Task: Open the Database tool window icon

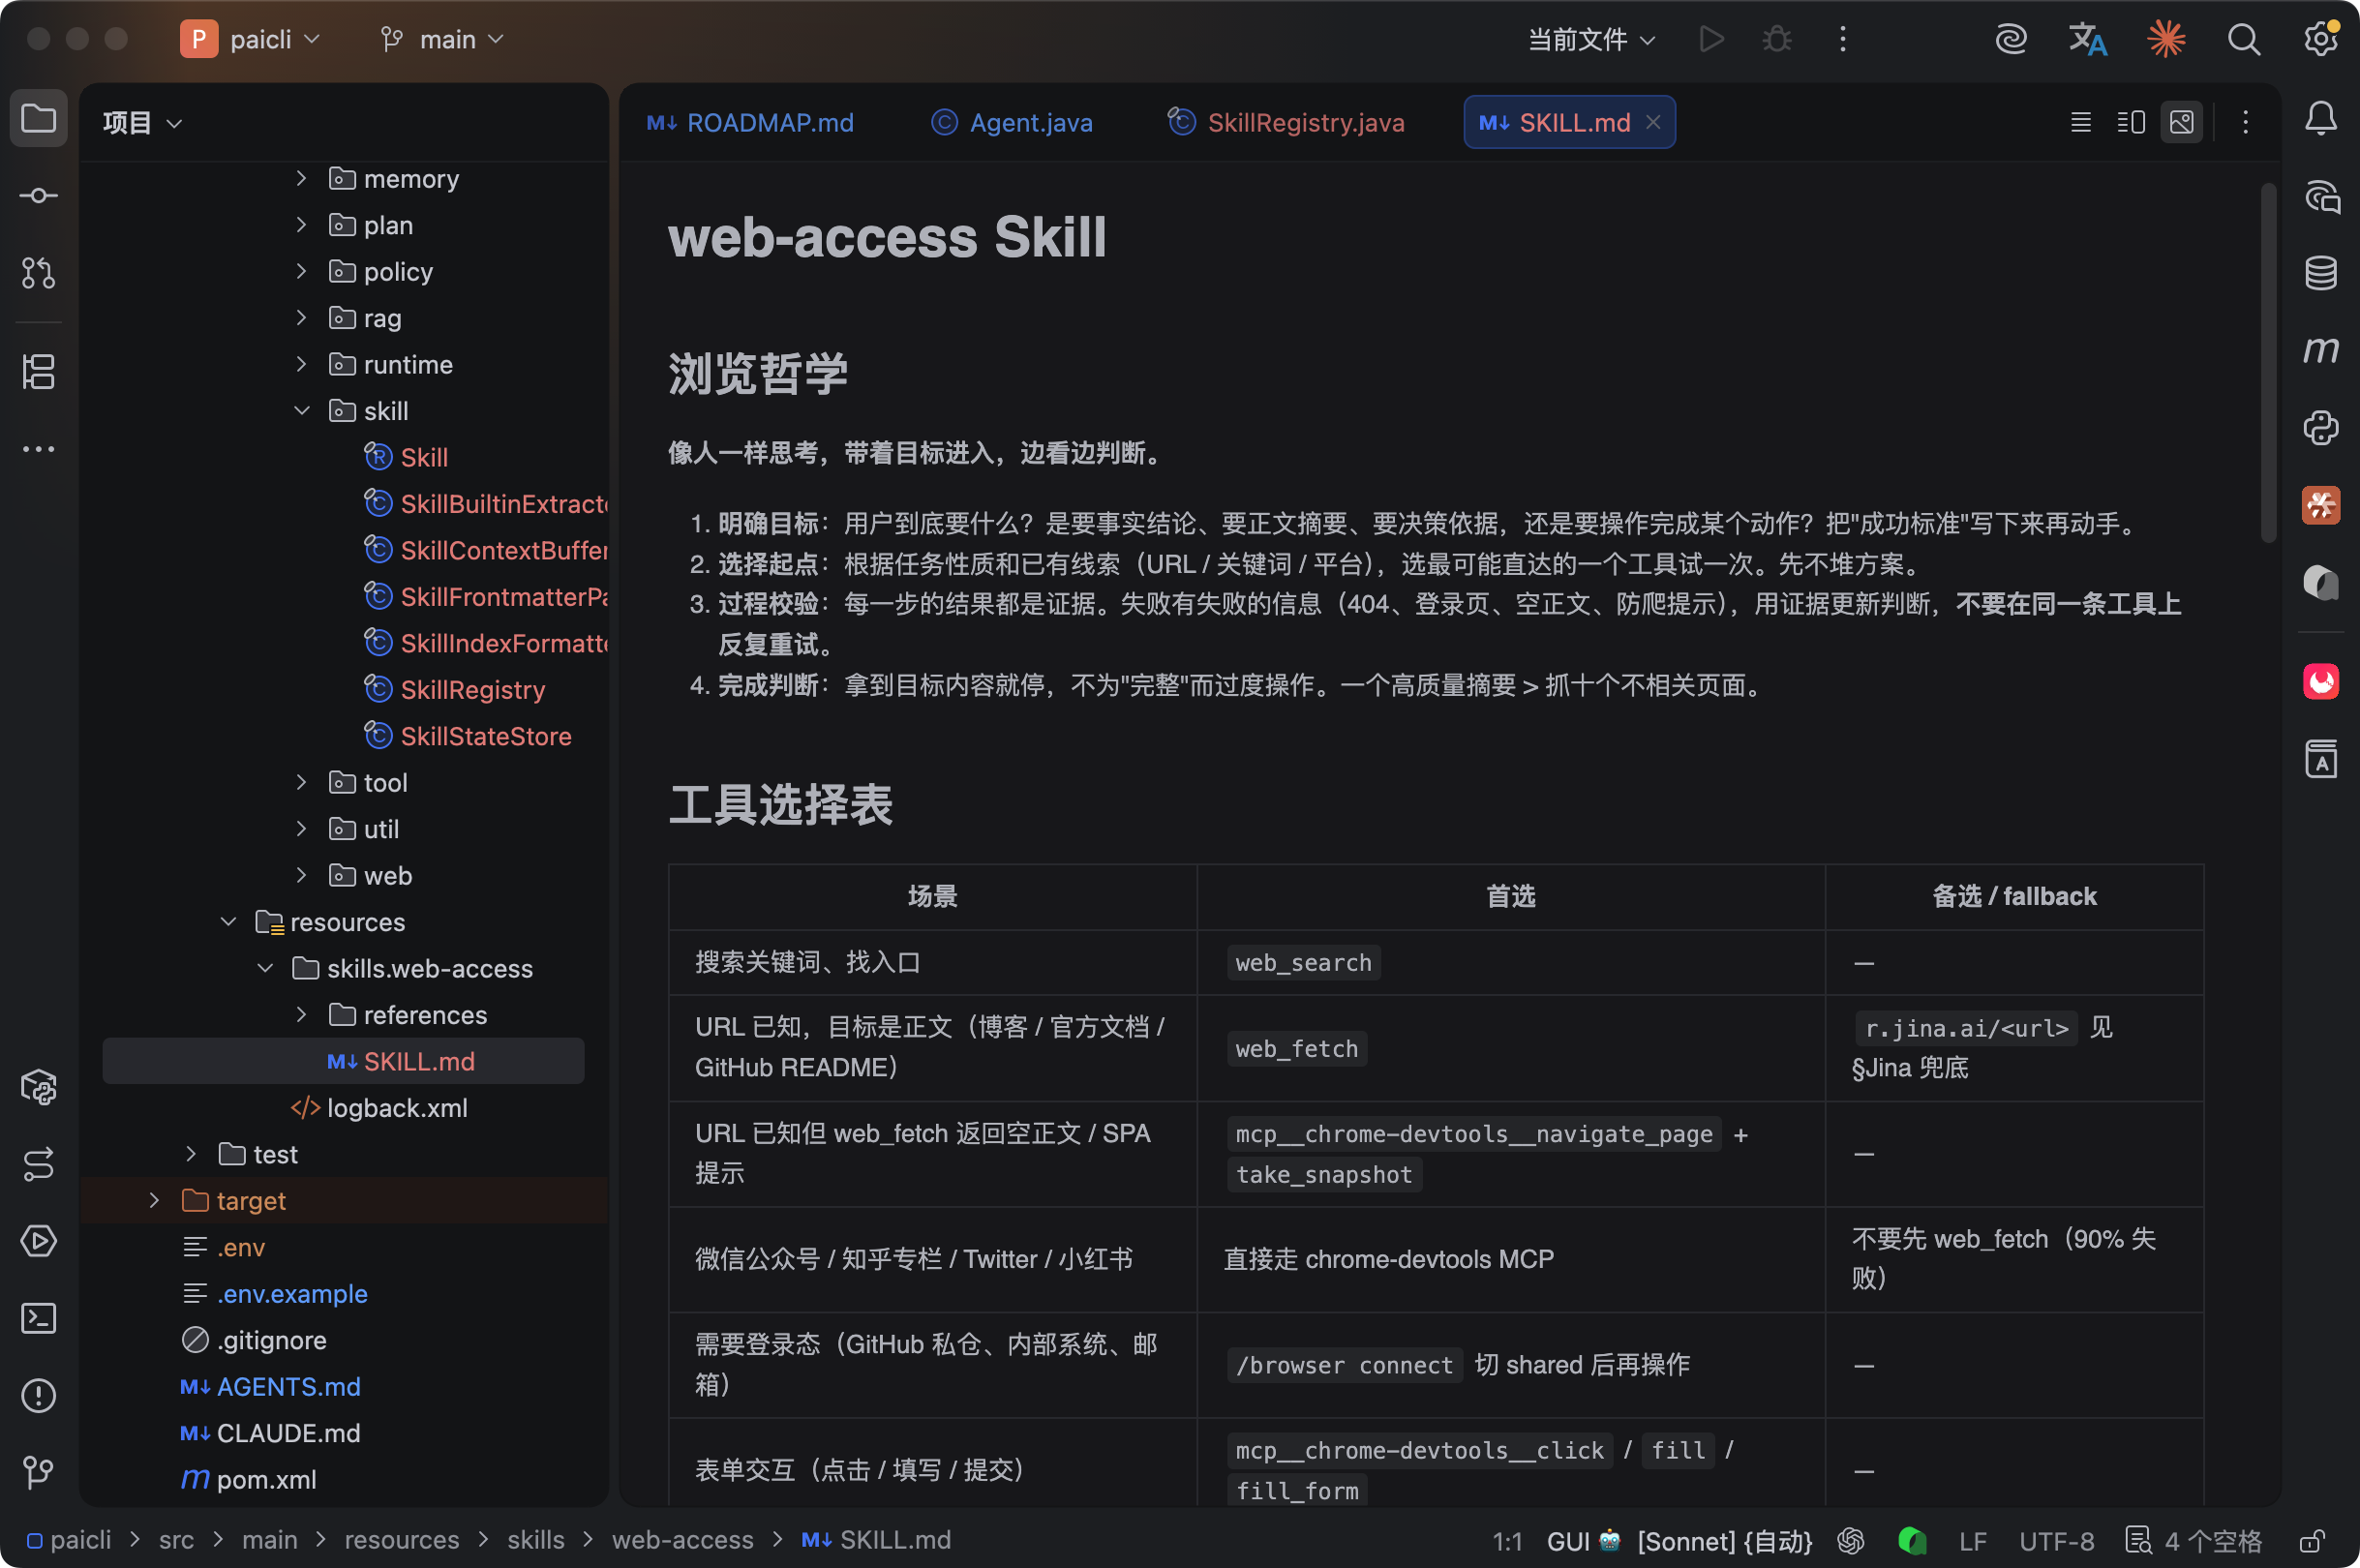Action: click(x=2320, y=272)
